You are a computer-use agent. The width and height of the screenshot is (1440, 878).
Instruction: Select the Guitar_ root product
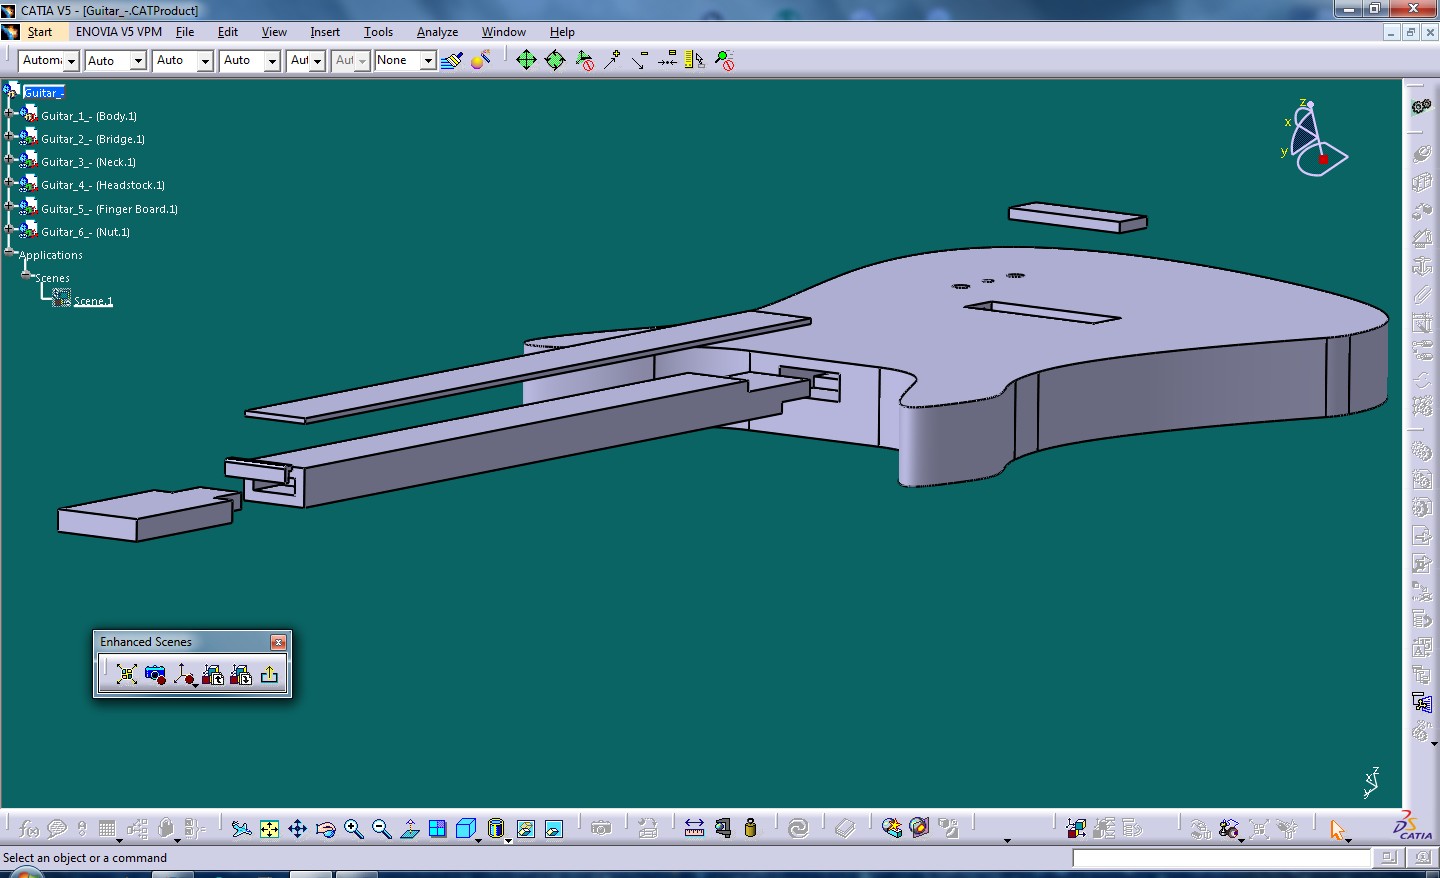pyautogui.click(x=44, y=93)
